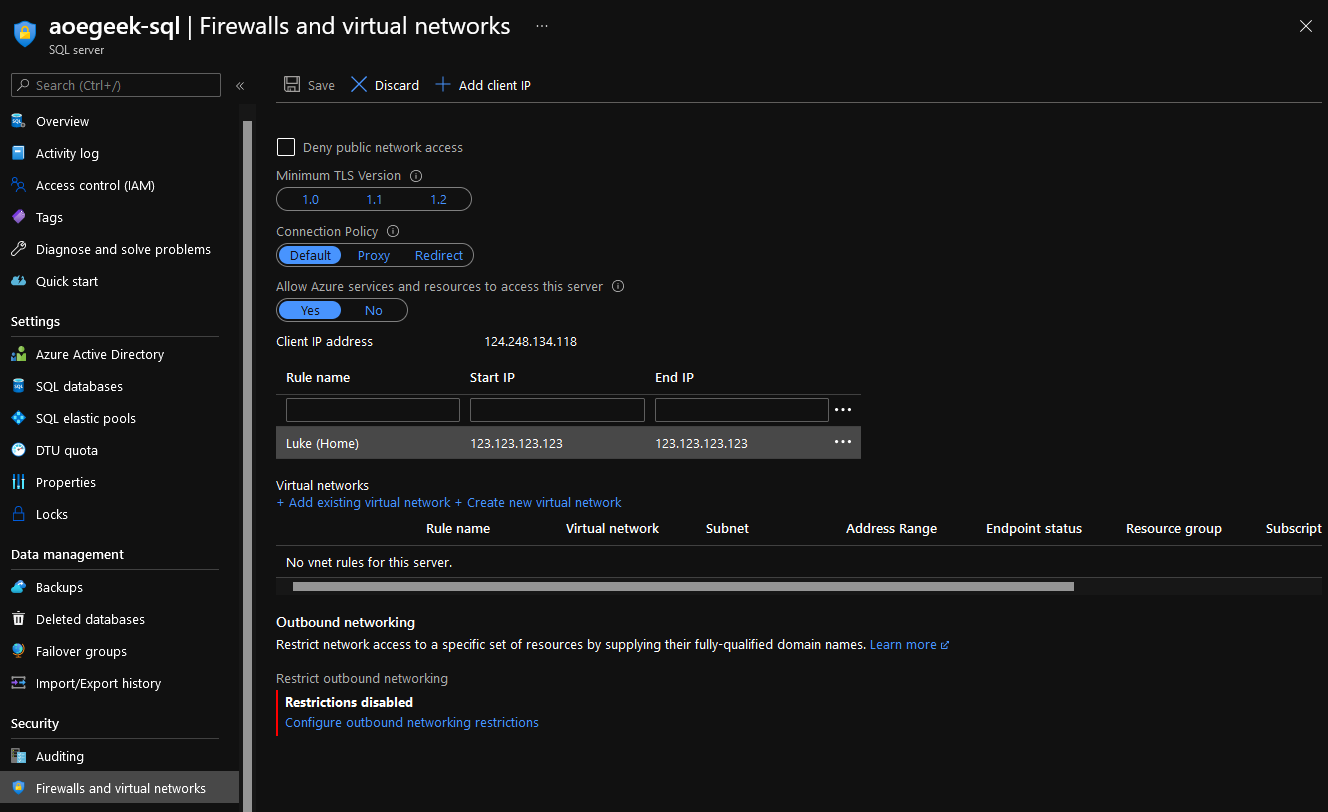Click the Add client IP plus icon
Image resolution: width=1328 pixels, height=812 pixels.
click(443, 85)
